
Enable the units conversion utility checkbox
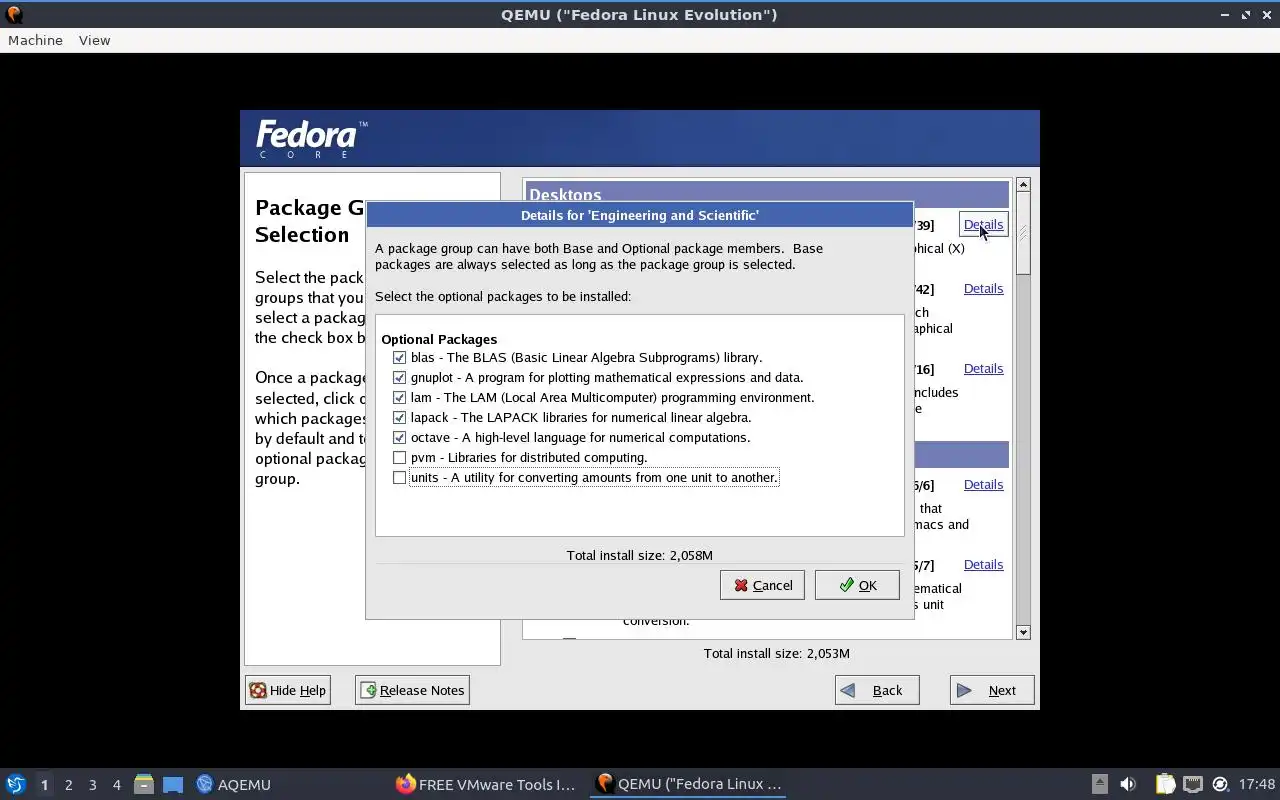point(400,477)
